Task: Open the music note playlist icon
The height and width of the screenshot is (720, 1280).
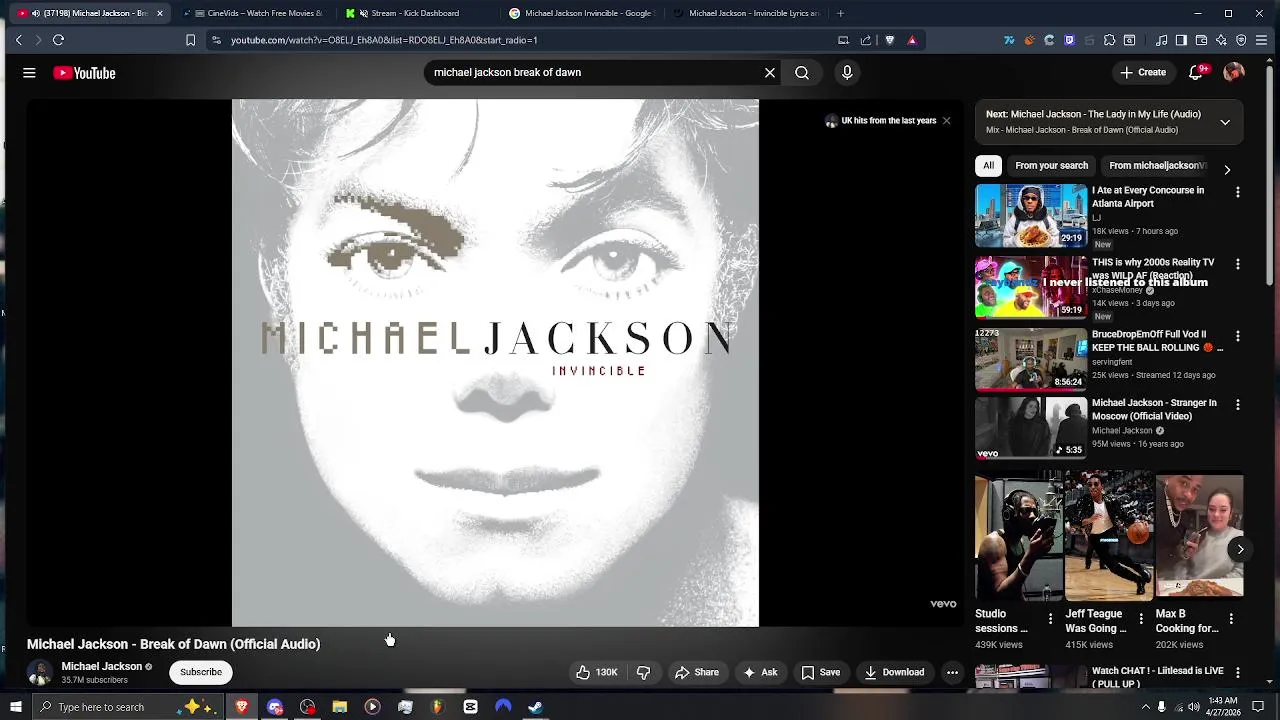Action: [x=1161, y=40]
